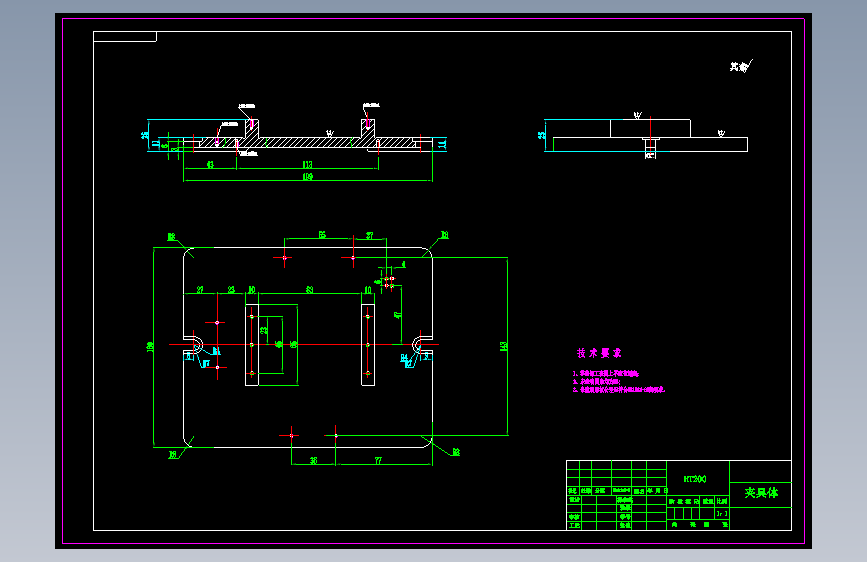Click the first technical requirement line
This screenshot has width=867, height=562.
[x=605, y=374]
